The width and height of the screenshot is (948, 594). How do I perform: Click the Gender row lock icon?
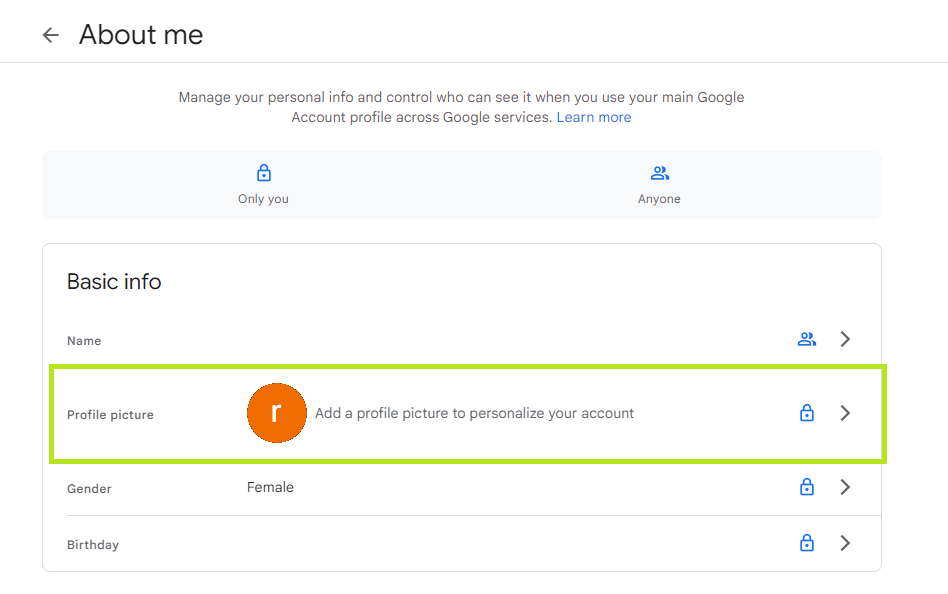tap(807, 487)
